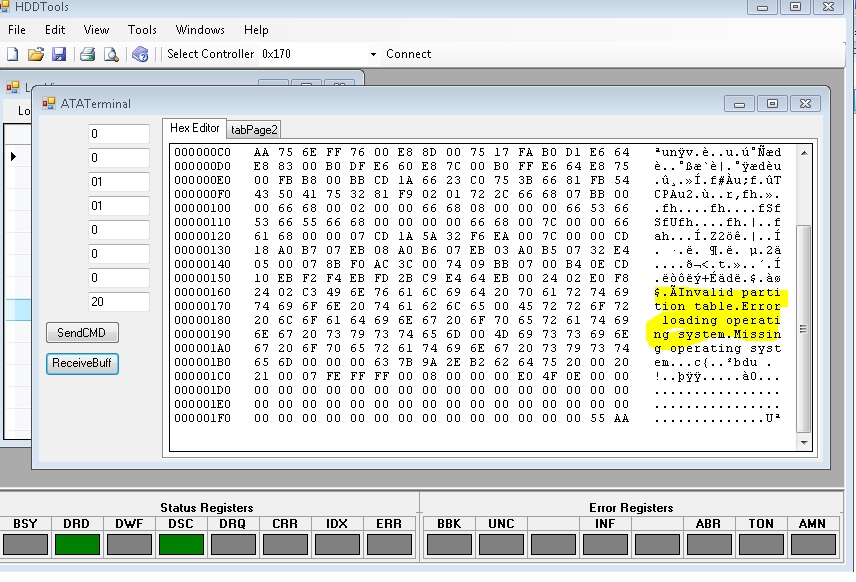Screen dimensions: 856x582
Task: Click the ATATerminal window title icon
Action: (x=49, y=103)
